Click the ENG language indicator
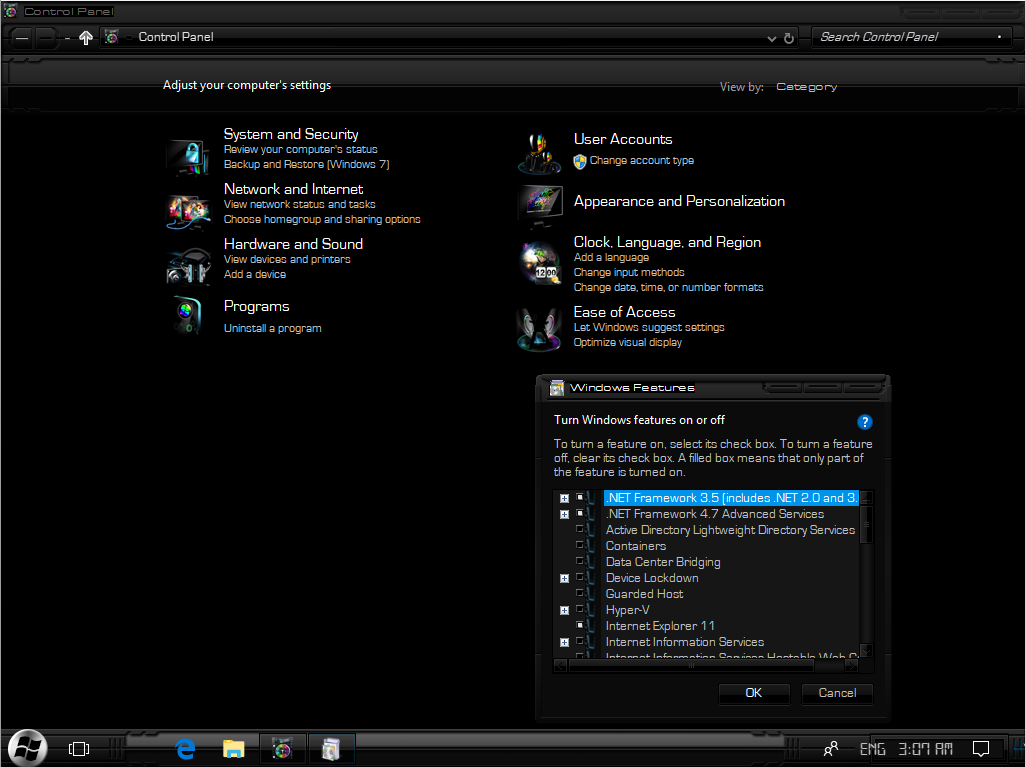1025x767 pixels. point(872,749)
